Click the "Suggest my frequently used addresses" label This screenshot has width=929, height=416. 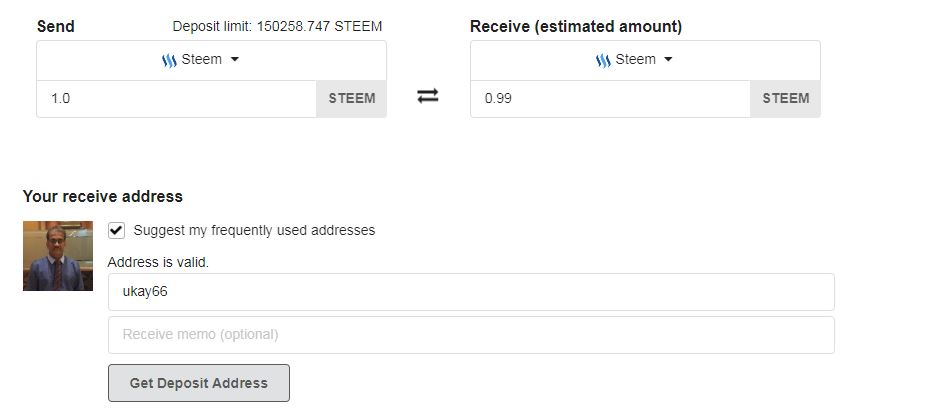tap(254, 230)
